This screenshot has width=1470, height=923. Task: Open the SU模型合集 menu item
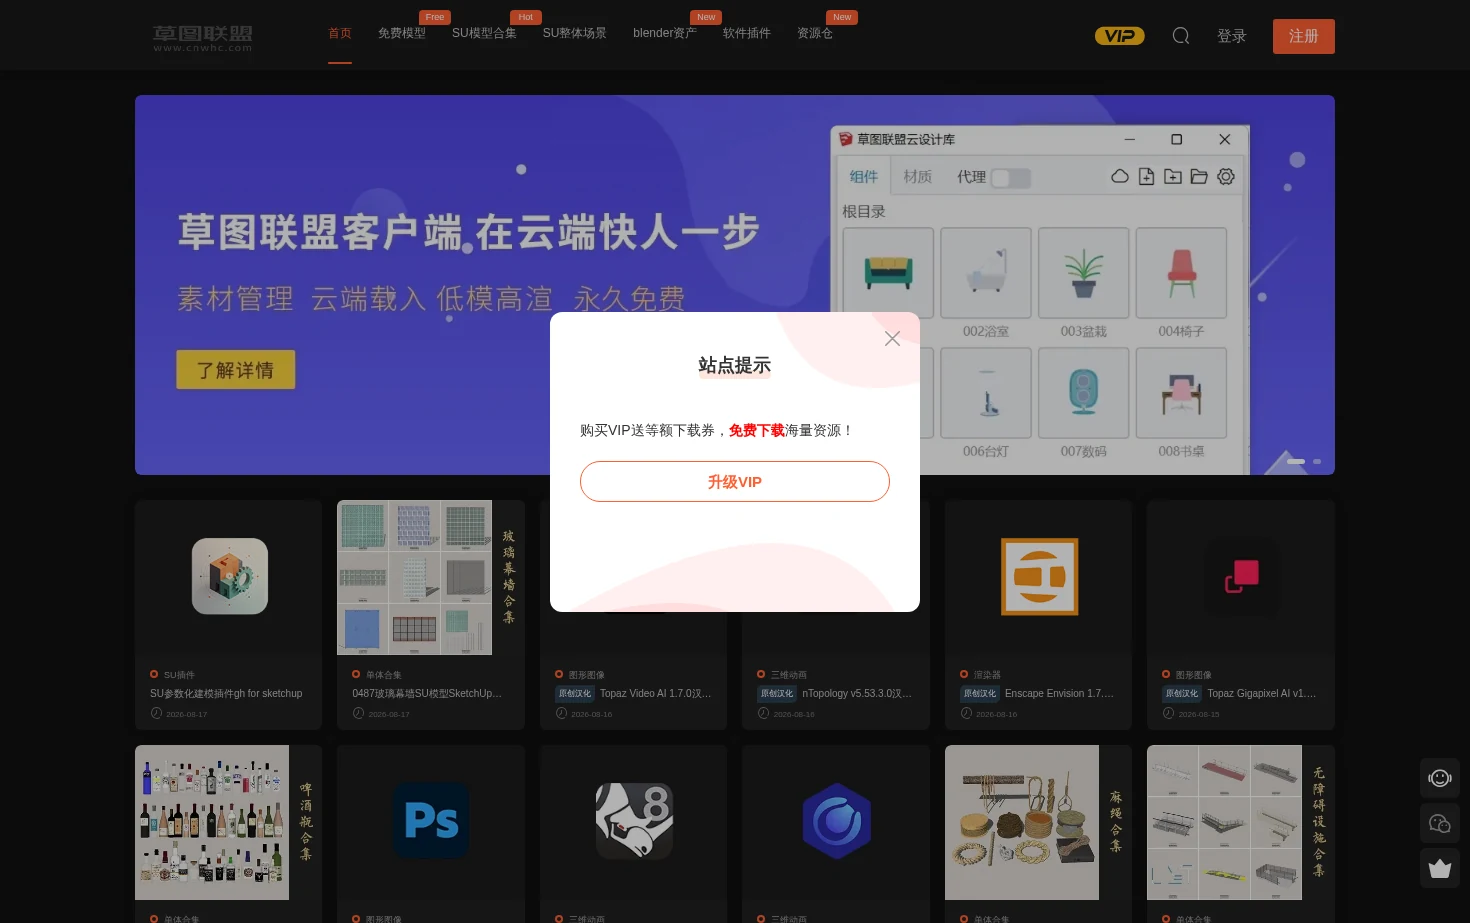pos(484,33)
